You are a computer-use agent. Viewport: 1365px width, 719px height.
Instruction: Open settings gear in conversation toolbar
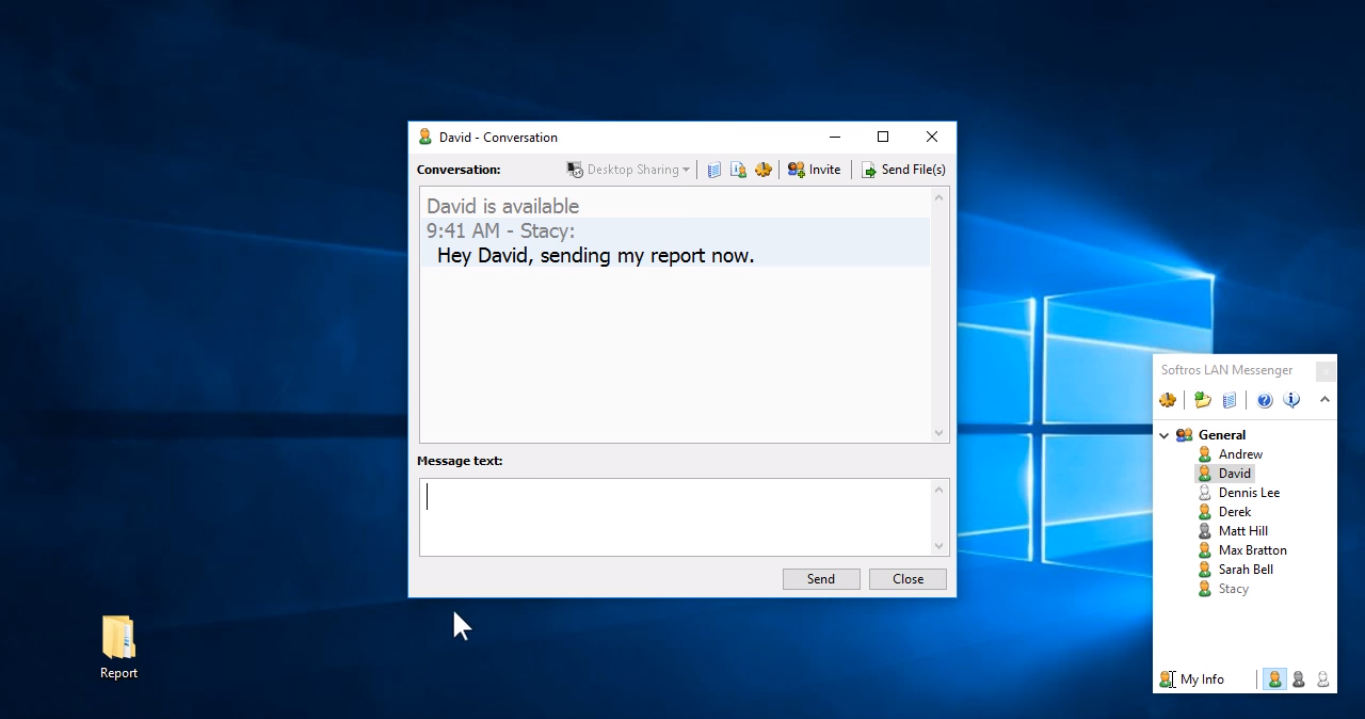[763, 170]
